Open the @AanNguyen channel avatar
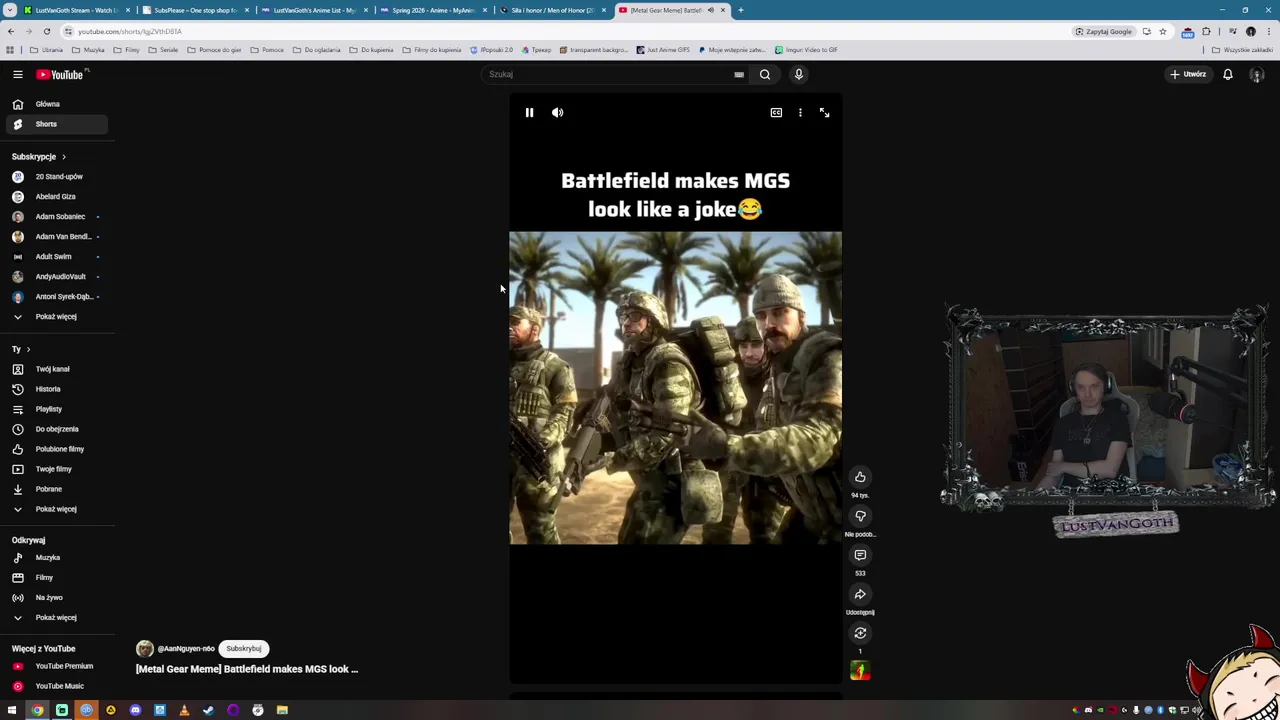Screen dimensions: 1280x720 point(145,649)
